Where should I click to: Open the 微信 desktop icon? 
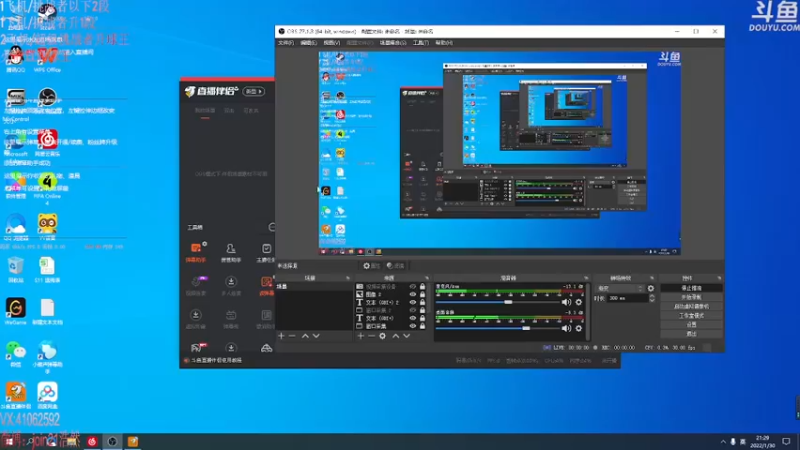pos(15,354)
